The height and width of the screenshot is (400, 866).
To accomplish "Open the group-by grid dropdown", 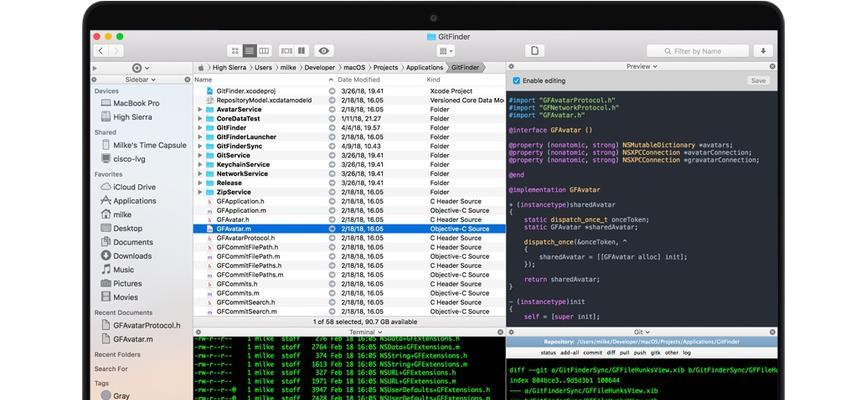I will [446, 51].
